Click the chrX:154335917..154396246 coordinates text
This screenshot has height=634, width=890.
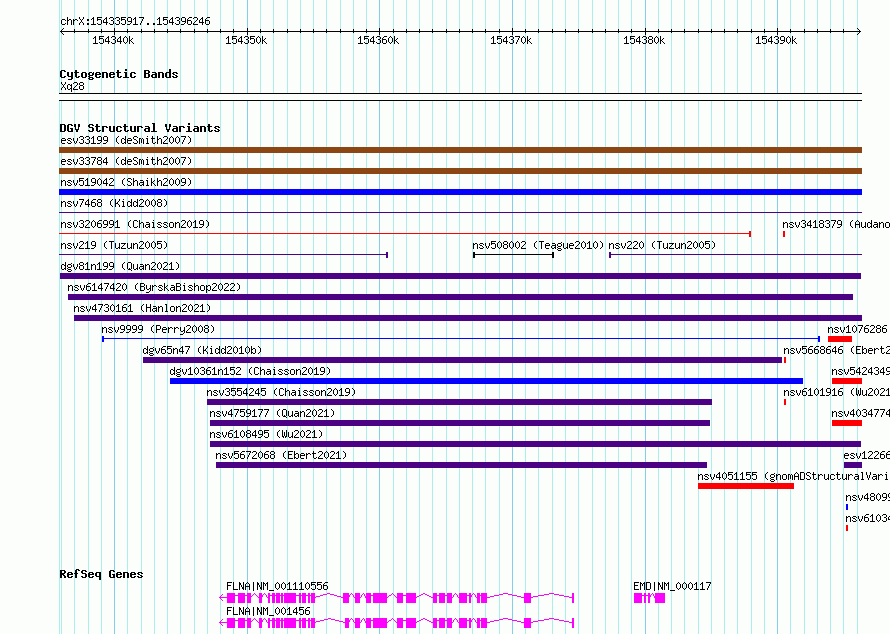(x=135, y=21)
